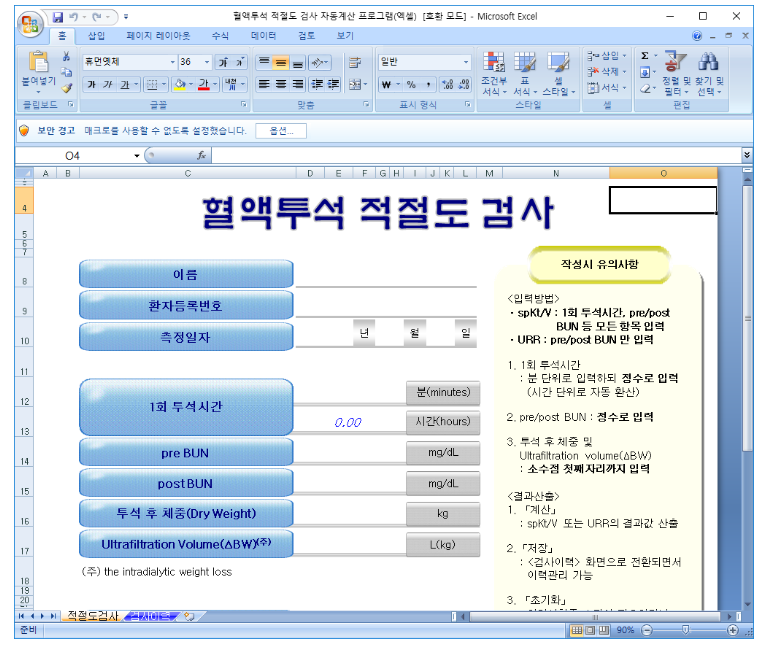
Task: Click the Office round button
Action: (30, 23)
